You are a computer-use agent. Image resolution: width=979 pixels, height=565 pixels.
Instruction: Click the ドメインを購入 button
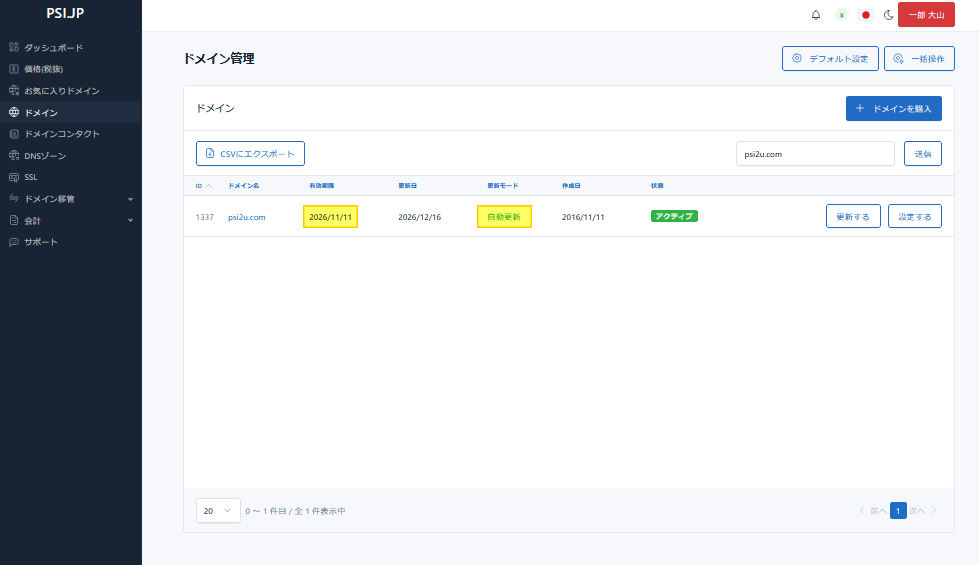[x=893, y=108]
